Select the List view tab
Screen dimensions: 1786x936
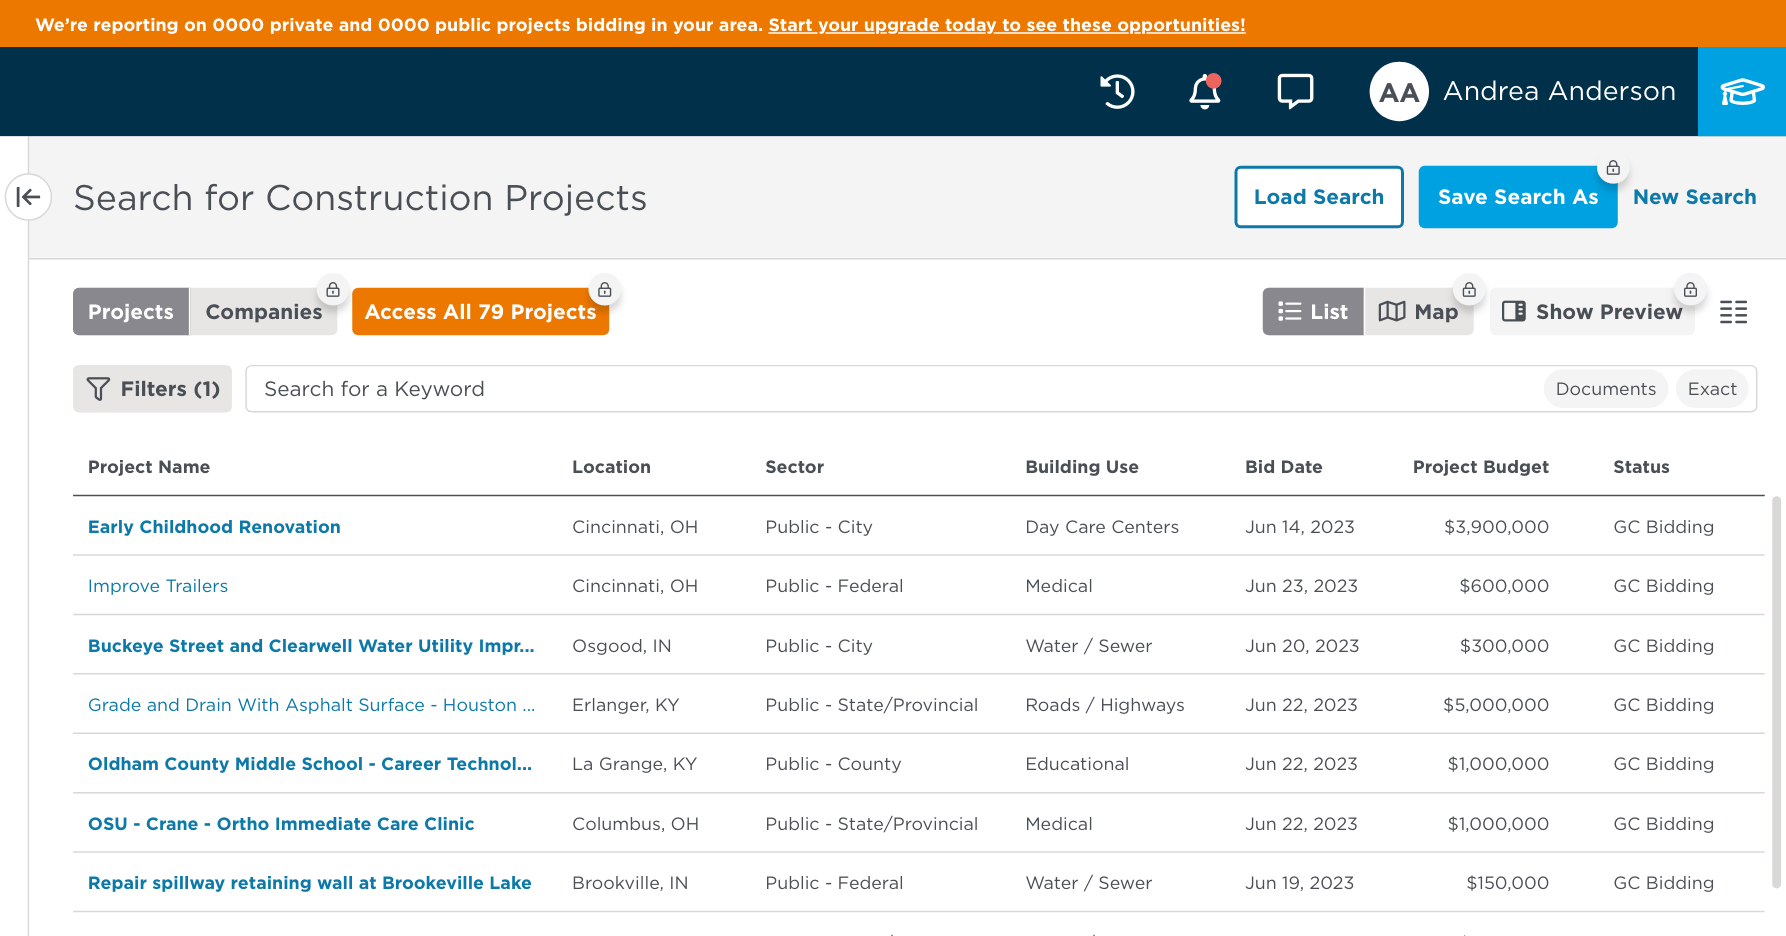(1312, 312)
